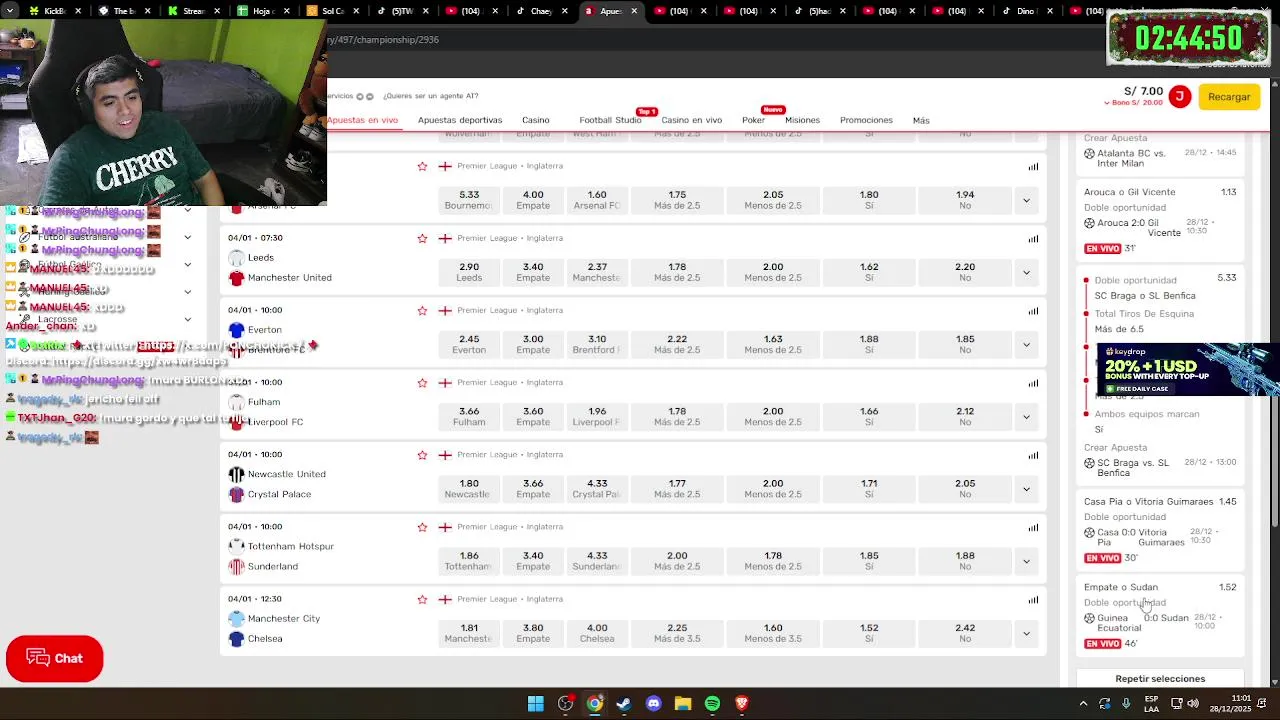
Task: Pick Más de 2.5 at 2.00 for Tottenham
Action: coord(677,561)
